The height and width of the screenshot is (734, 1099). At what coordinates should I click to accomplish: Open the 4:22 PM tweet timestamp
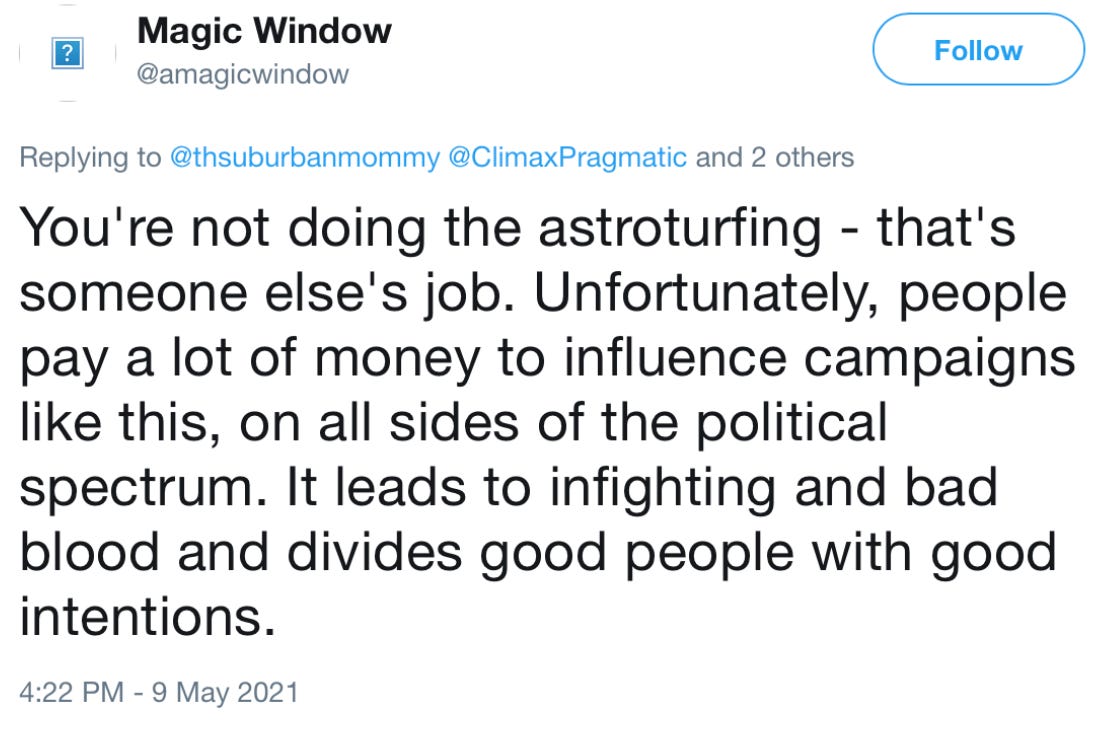coord(71,692)
